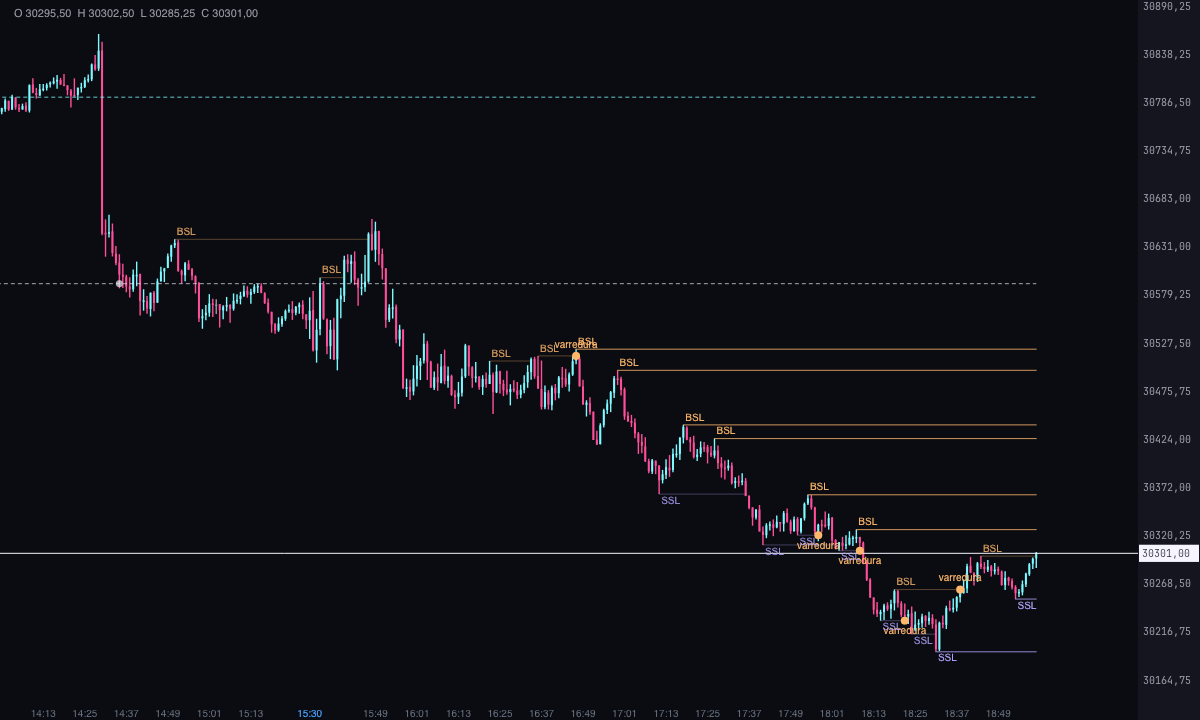Screen dimensions: 1200x720
Task: Select the 18:13 time axis label
Action: [874, 714]
